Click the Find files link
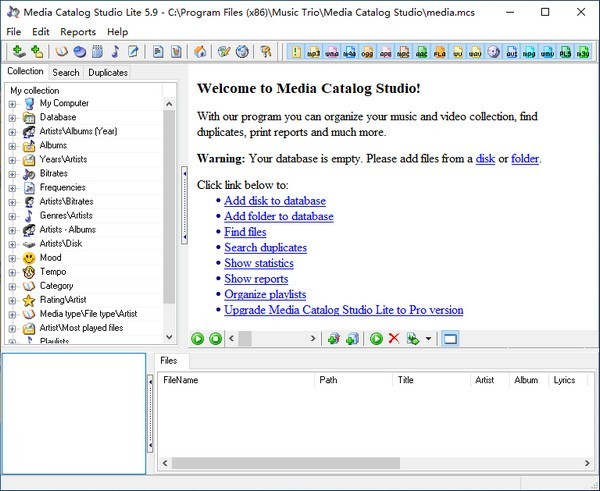The width and height of the screenshot is (600, 491). click(245, 232)
